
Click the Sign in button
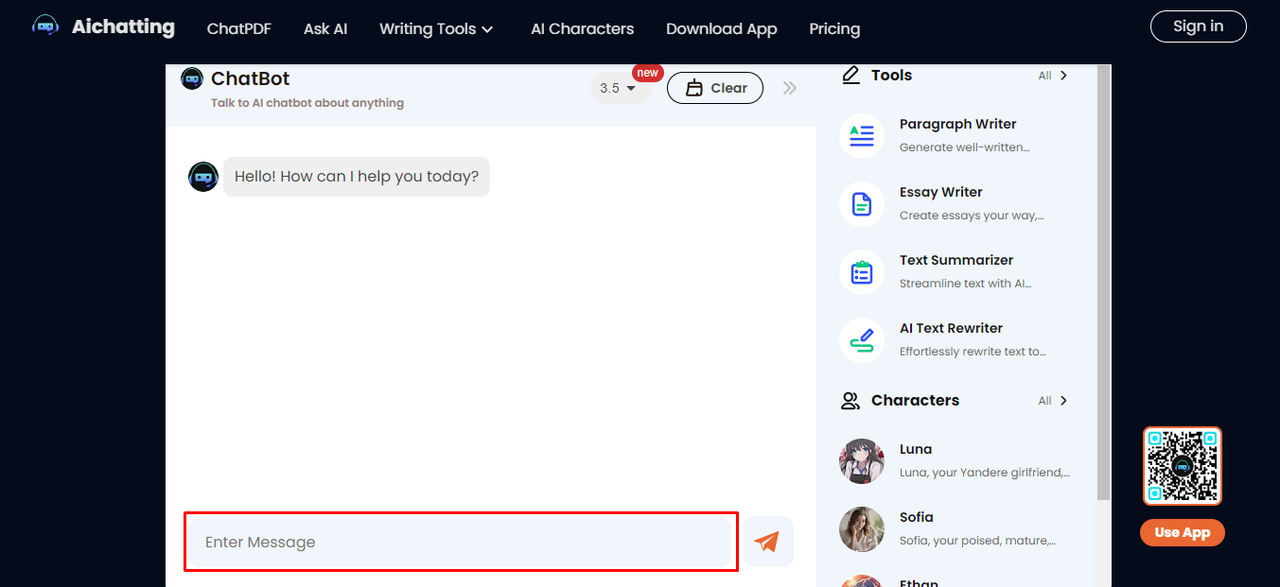tap(1198, 26)
